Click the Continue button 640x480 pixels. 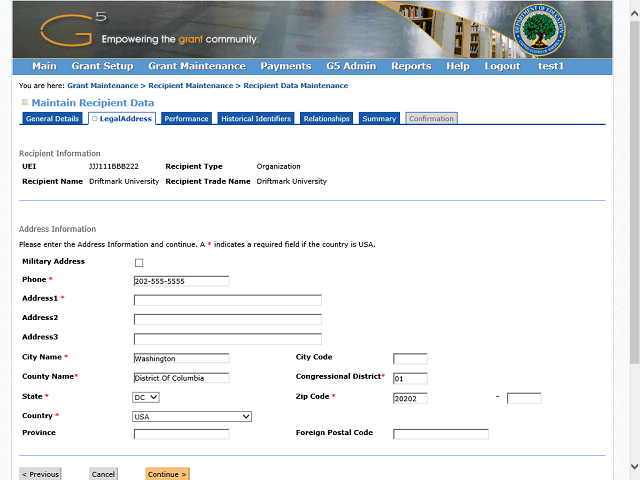pyautogui.click(x=167, y=474)
